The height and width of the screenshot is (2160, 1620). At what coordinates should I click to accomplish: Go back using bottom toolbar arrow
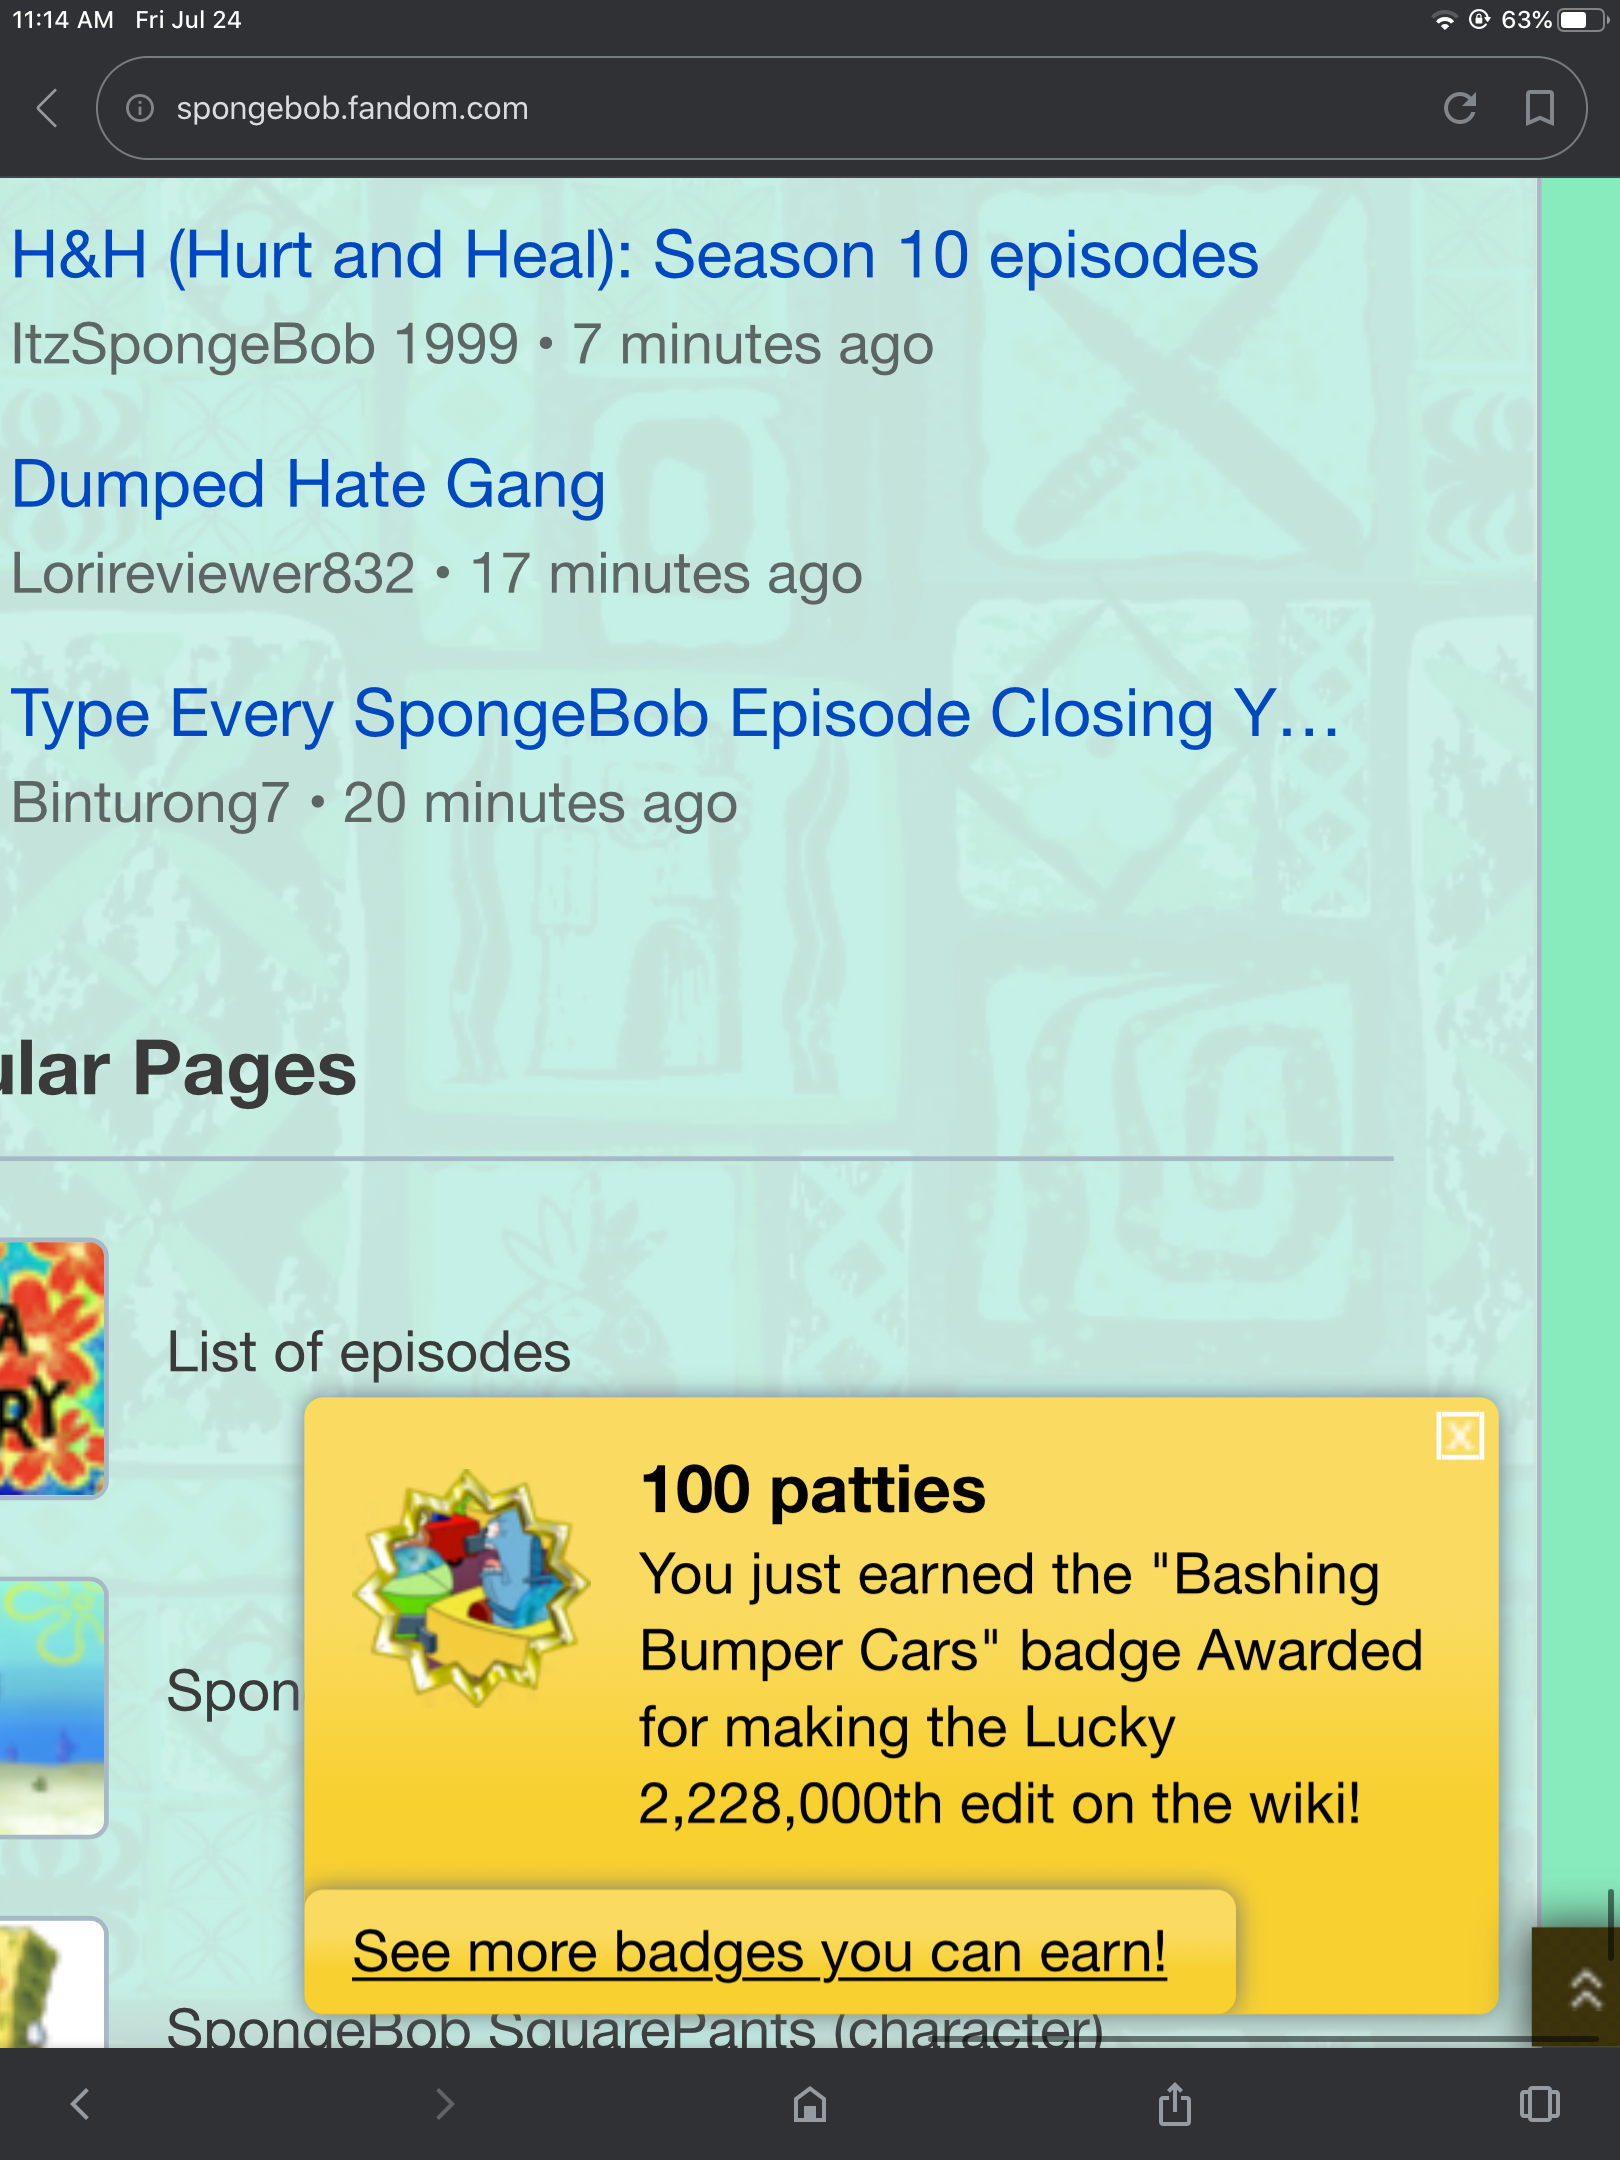point(81,2104)
